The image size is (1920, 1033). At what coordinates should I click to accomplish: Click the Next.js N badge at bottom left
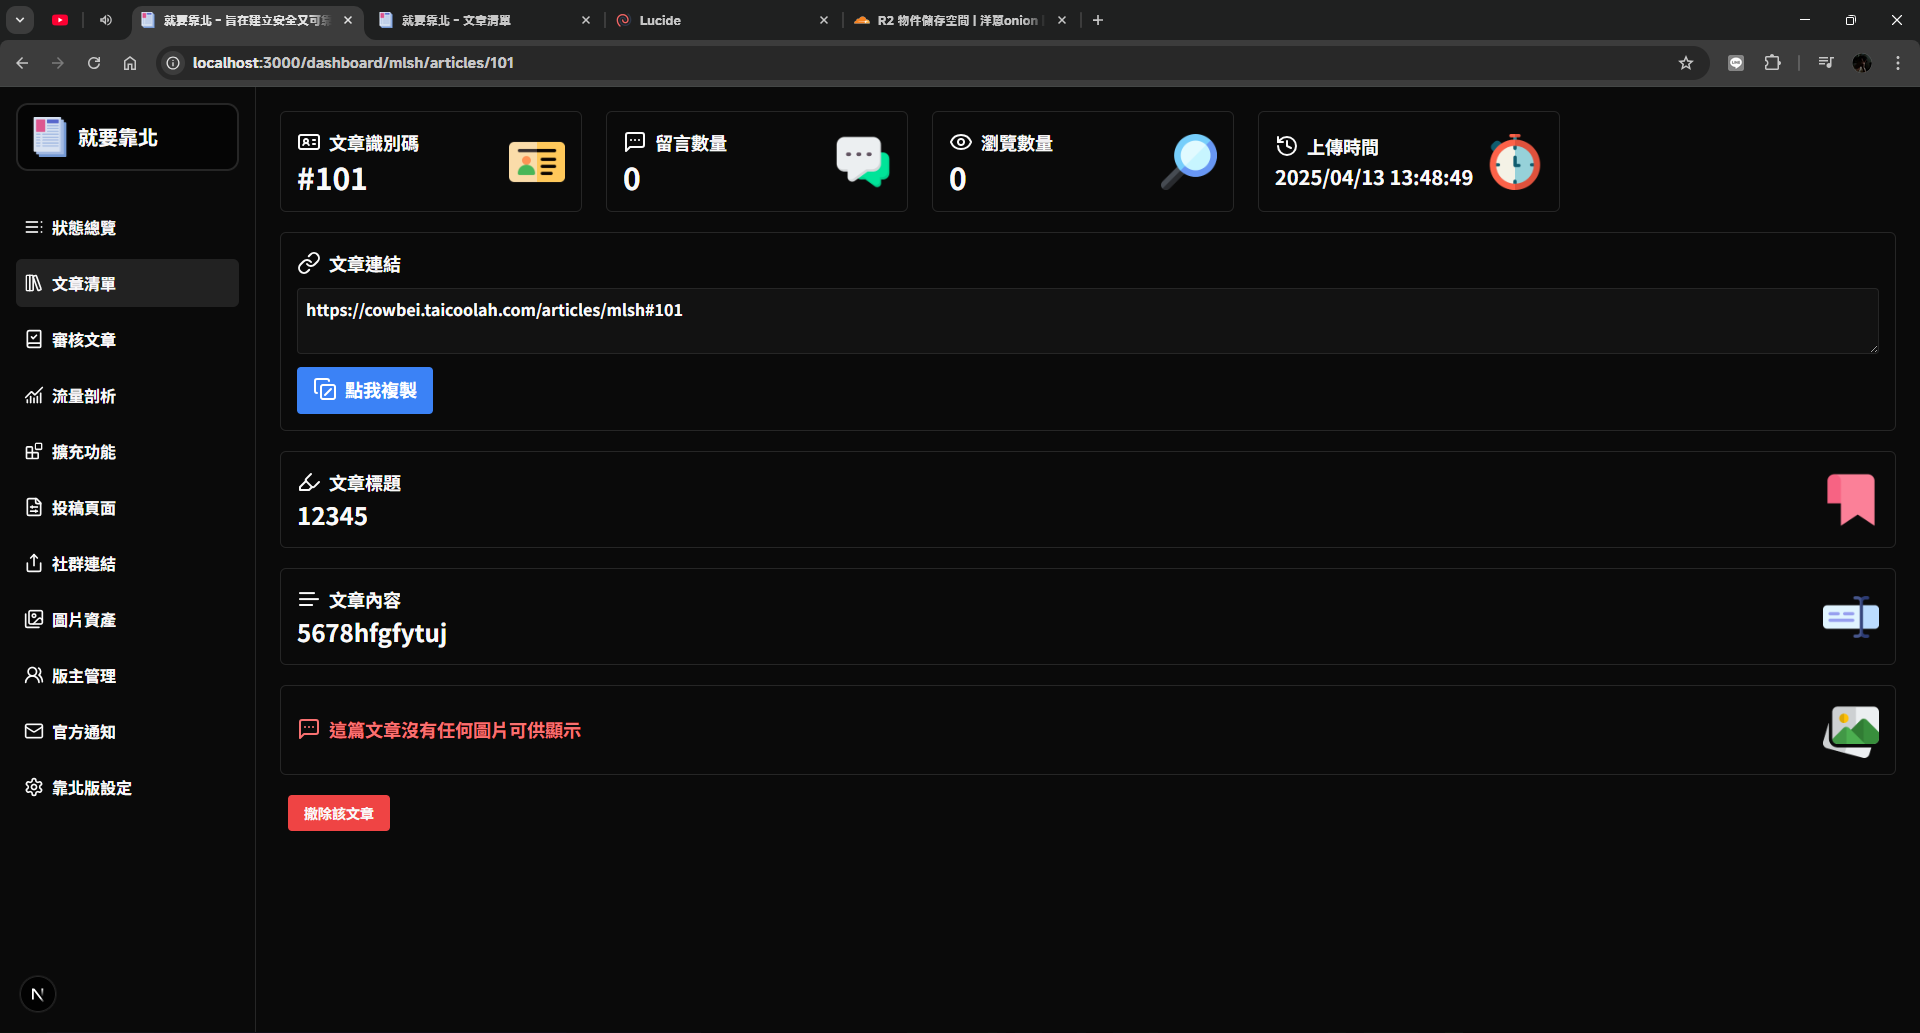[x=38, y=994]
